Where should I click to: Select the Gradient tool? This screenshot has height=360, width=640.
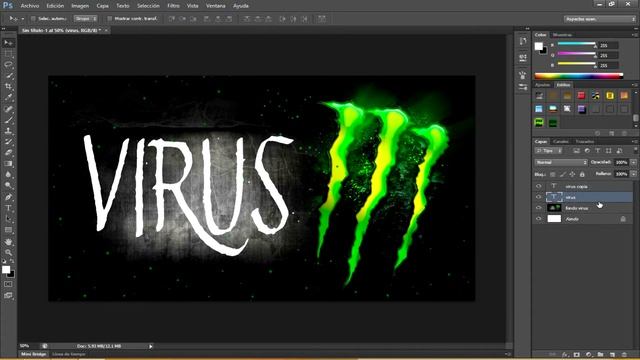point(8,164)
